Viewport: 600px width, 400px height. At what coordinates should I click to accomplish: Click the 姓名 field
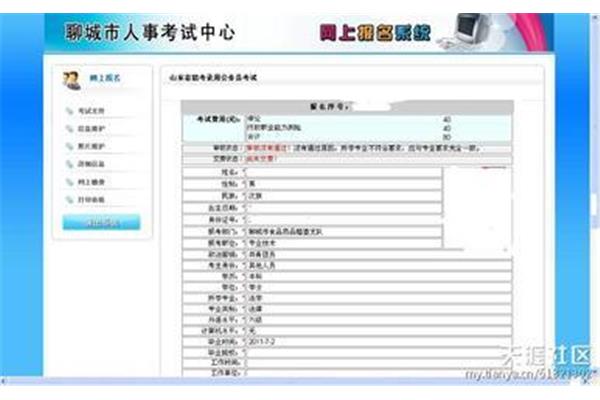(344, 173)
